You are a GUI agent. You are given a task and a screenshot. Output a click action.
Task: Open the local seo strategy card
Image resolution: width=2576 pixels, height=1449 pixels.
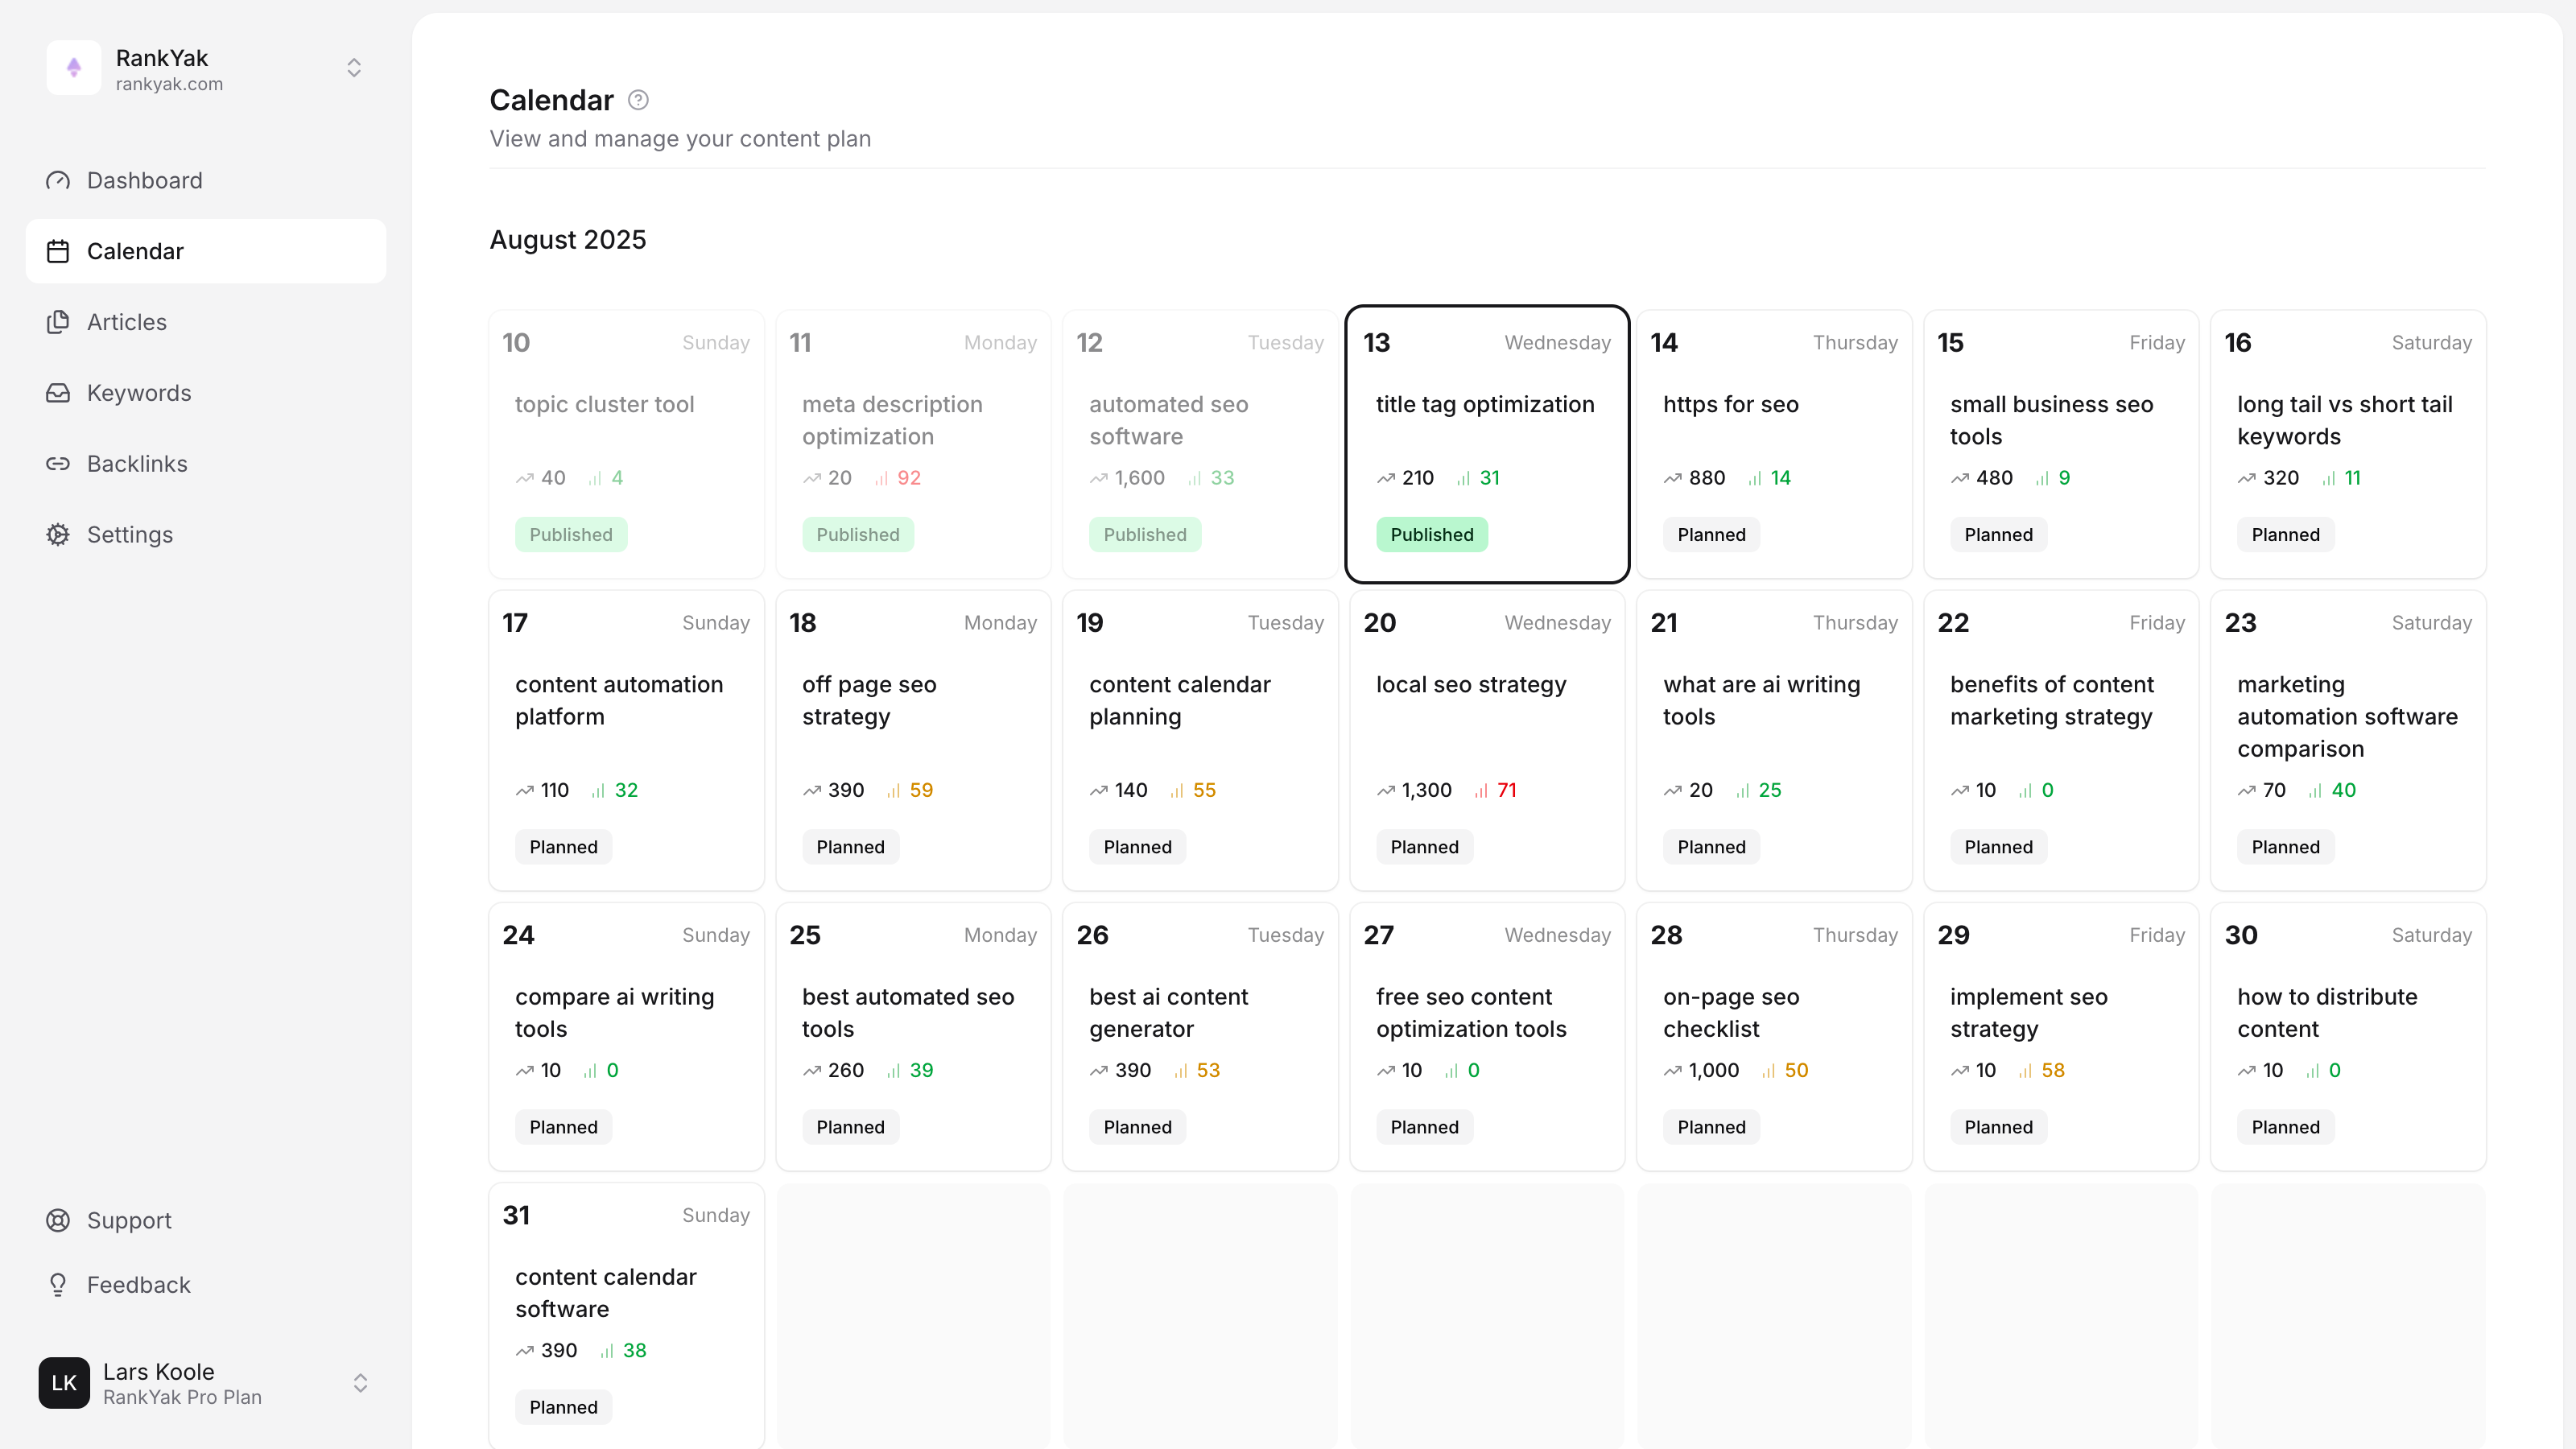[1471, 685]
